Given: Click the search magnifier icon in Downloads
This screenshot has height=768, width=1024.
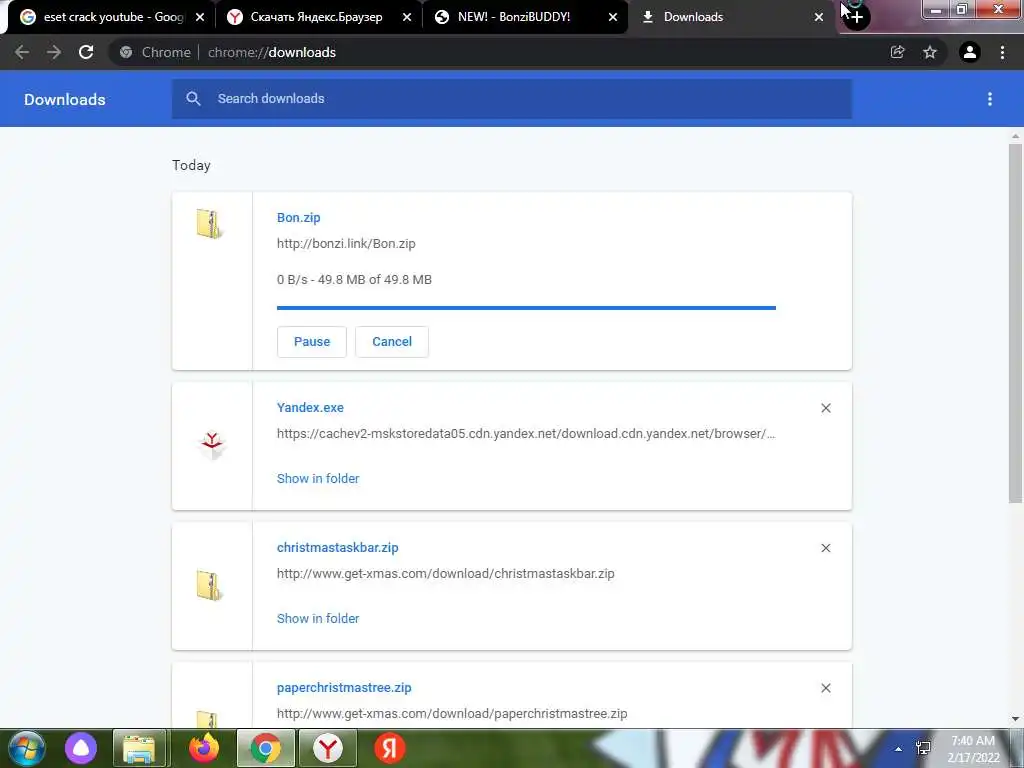Looking at the screenshot, I should [193, 99].
